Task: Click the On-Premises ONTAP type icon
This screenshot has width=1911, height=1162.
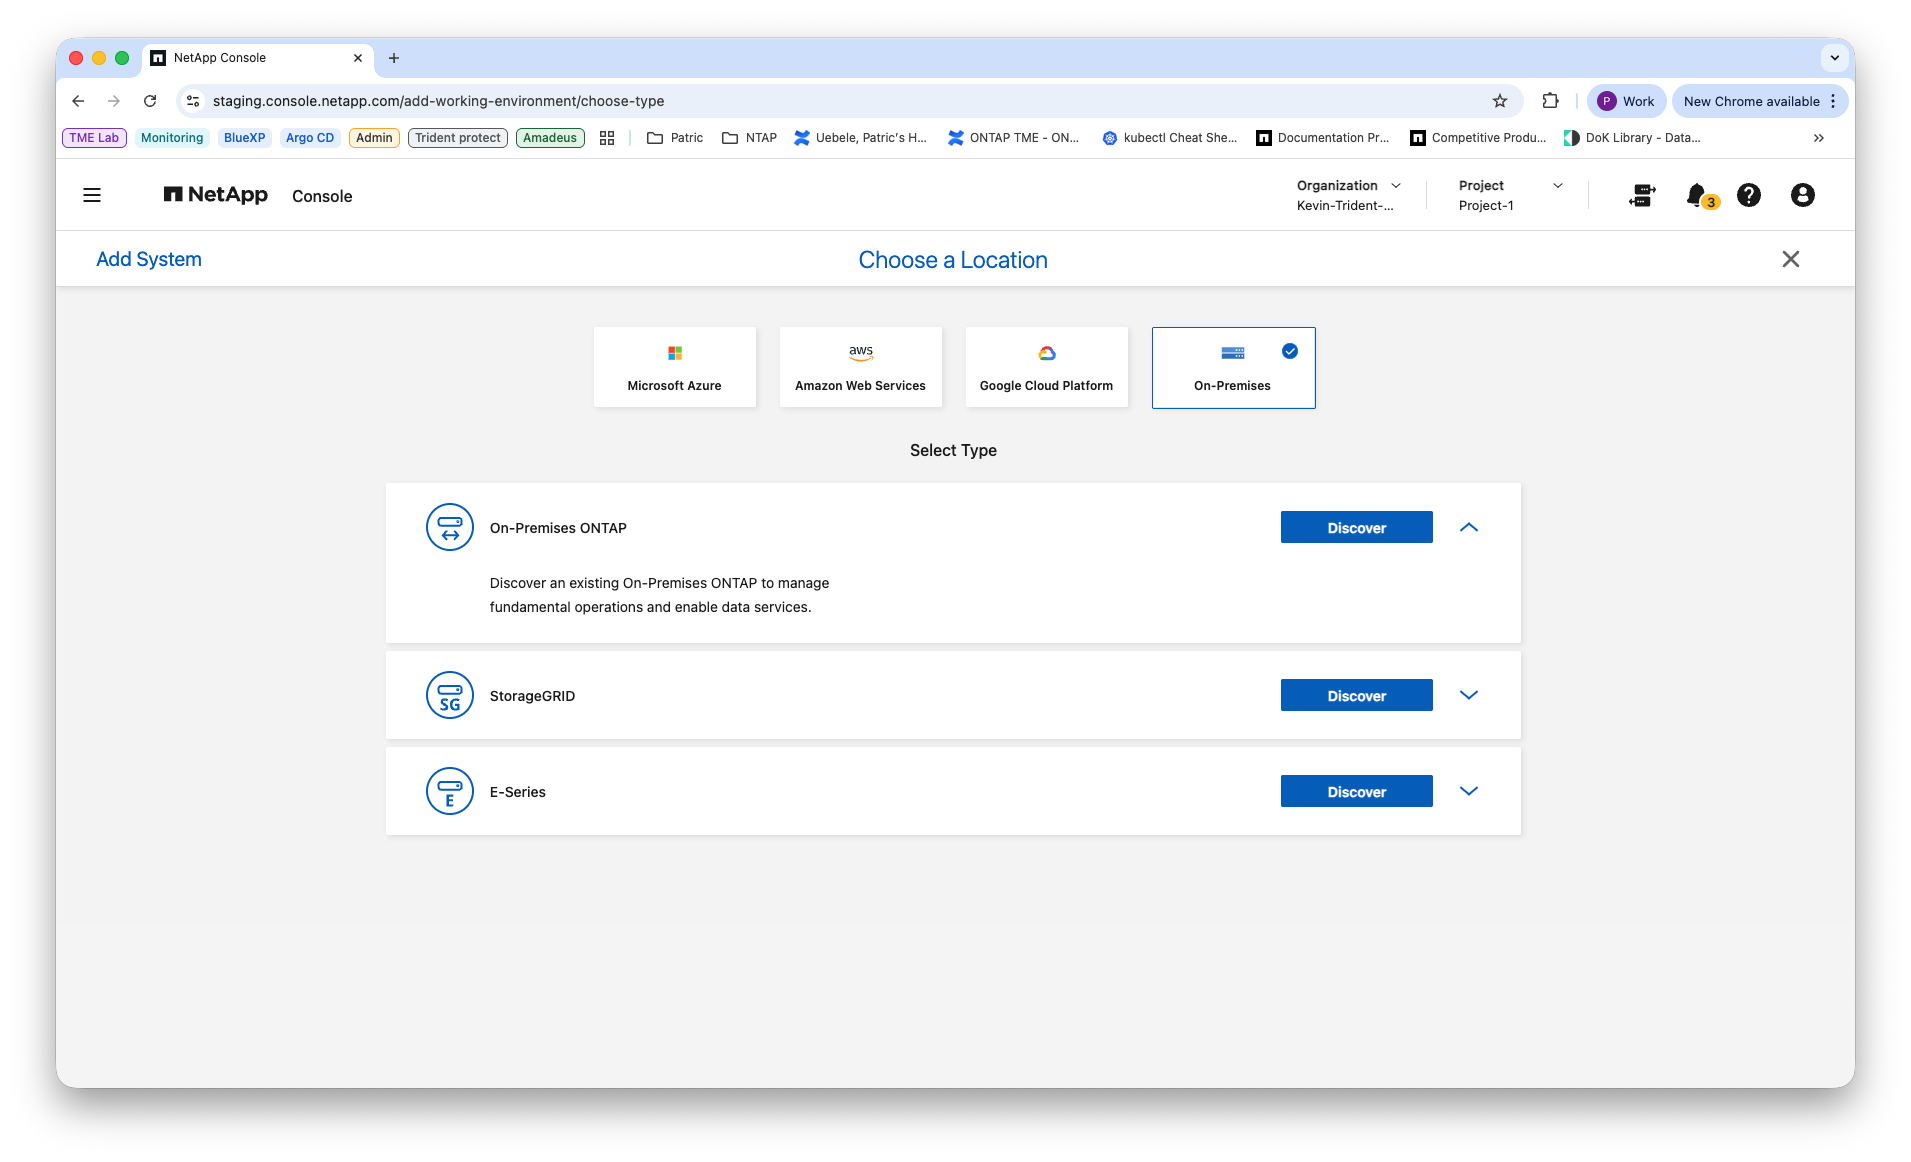Action: [x=450, y=527]
